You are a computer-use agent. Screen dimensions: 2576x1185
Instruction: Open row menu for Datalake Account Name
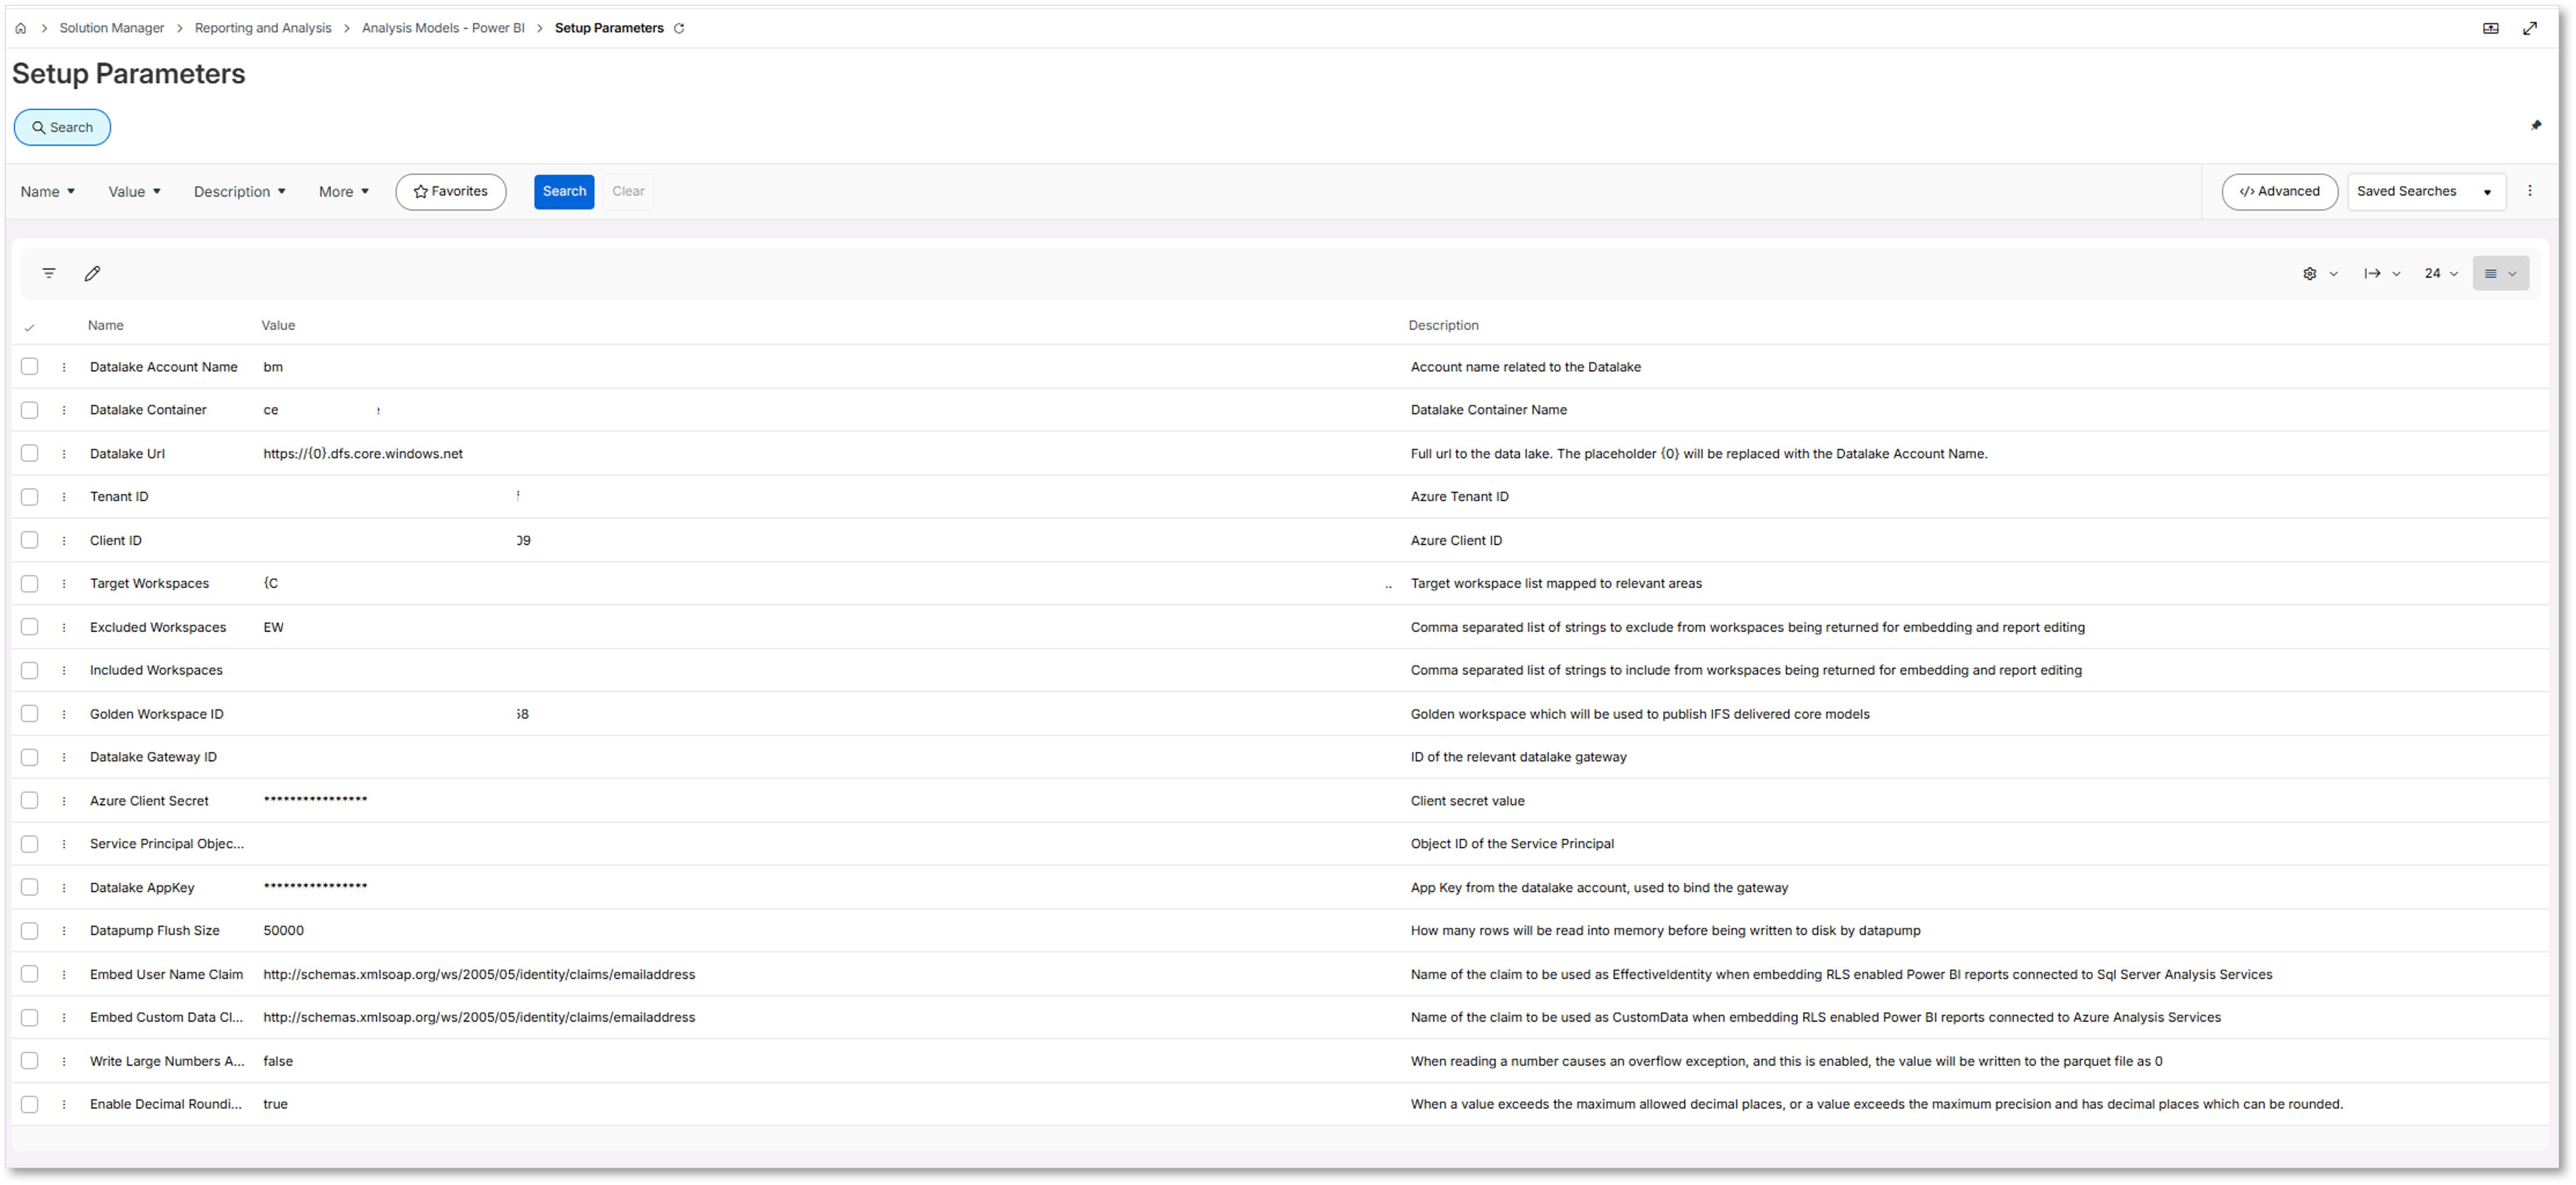point(64,367)
